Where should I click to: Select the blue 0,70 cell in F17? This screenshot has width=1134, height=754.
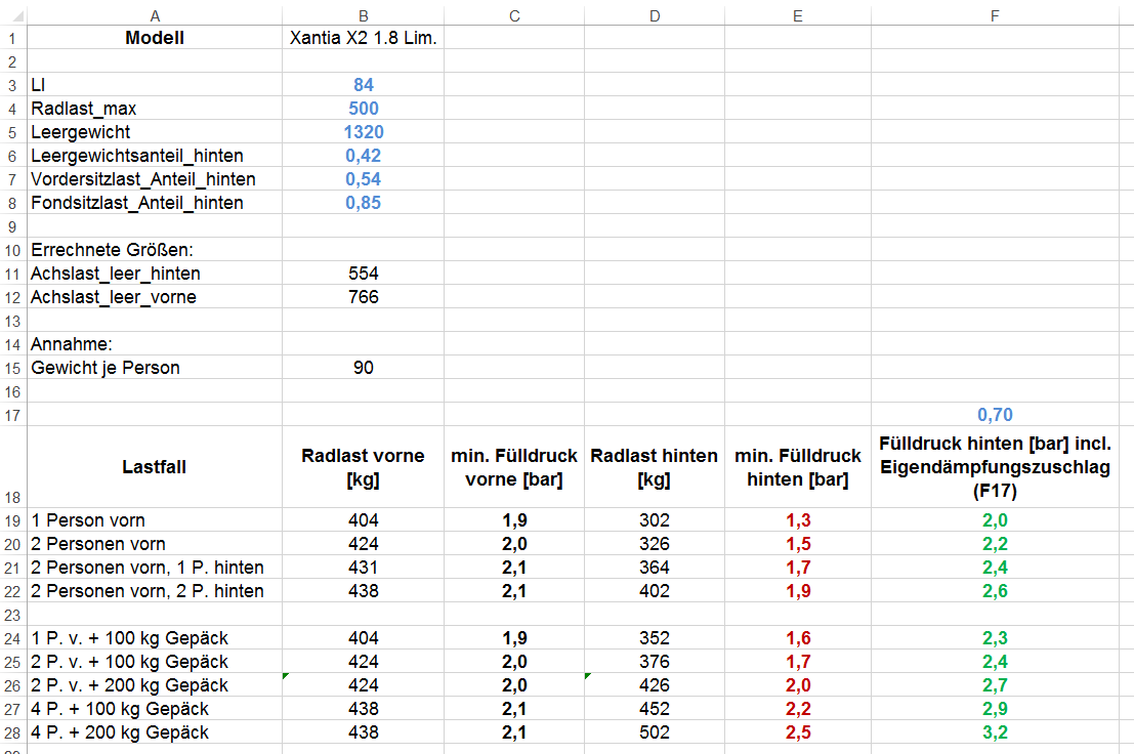995,415
